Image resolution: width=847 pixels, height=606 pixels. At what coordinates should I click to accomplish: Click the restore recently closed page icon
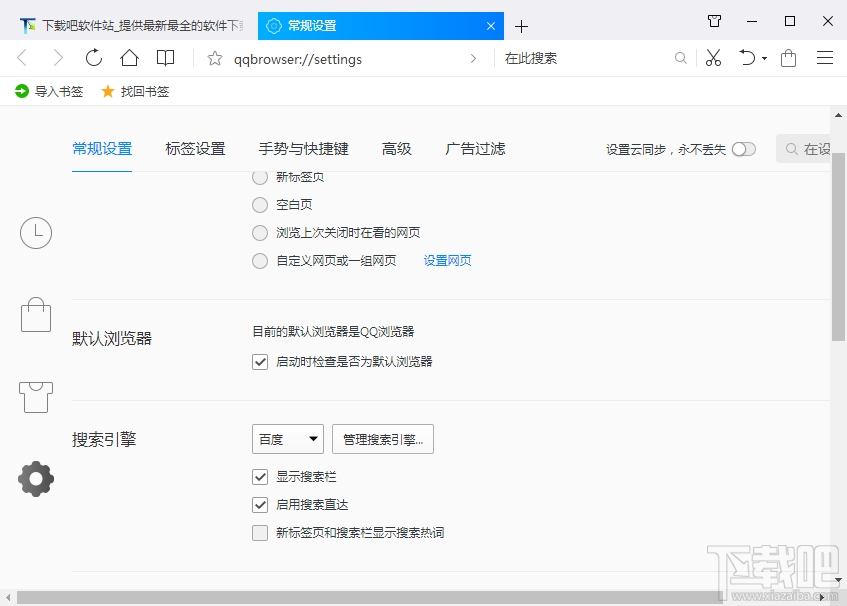(x=746, y=58)
